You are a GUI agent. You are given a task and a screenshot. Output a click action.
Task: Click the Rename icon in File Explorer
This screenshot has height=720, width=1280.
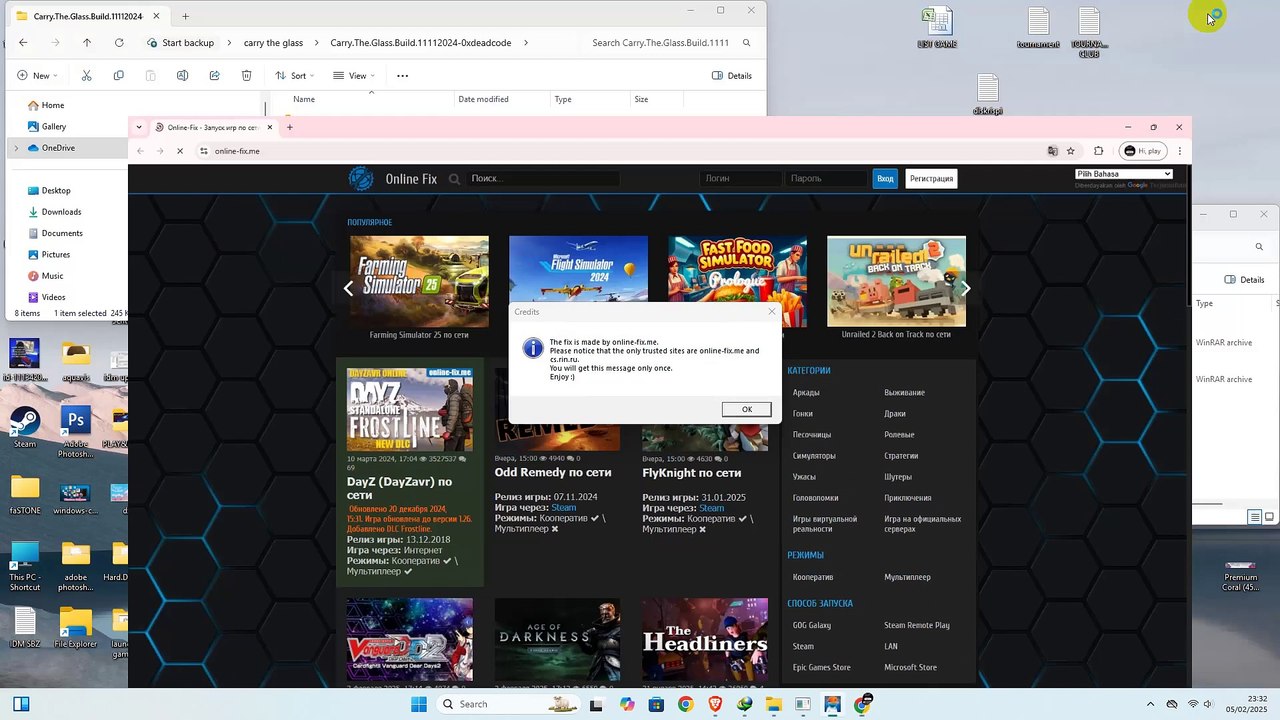(x=182, y=76)
